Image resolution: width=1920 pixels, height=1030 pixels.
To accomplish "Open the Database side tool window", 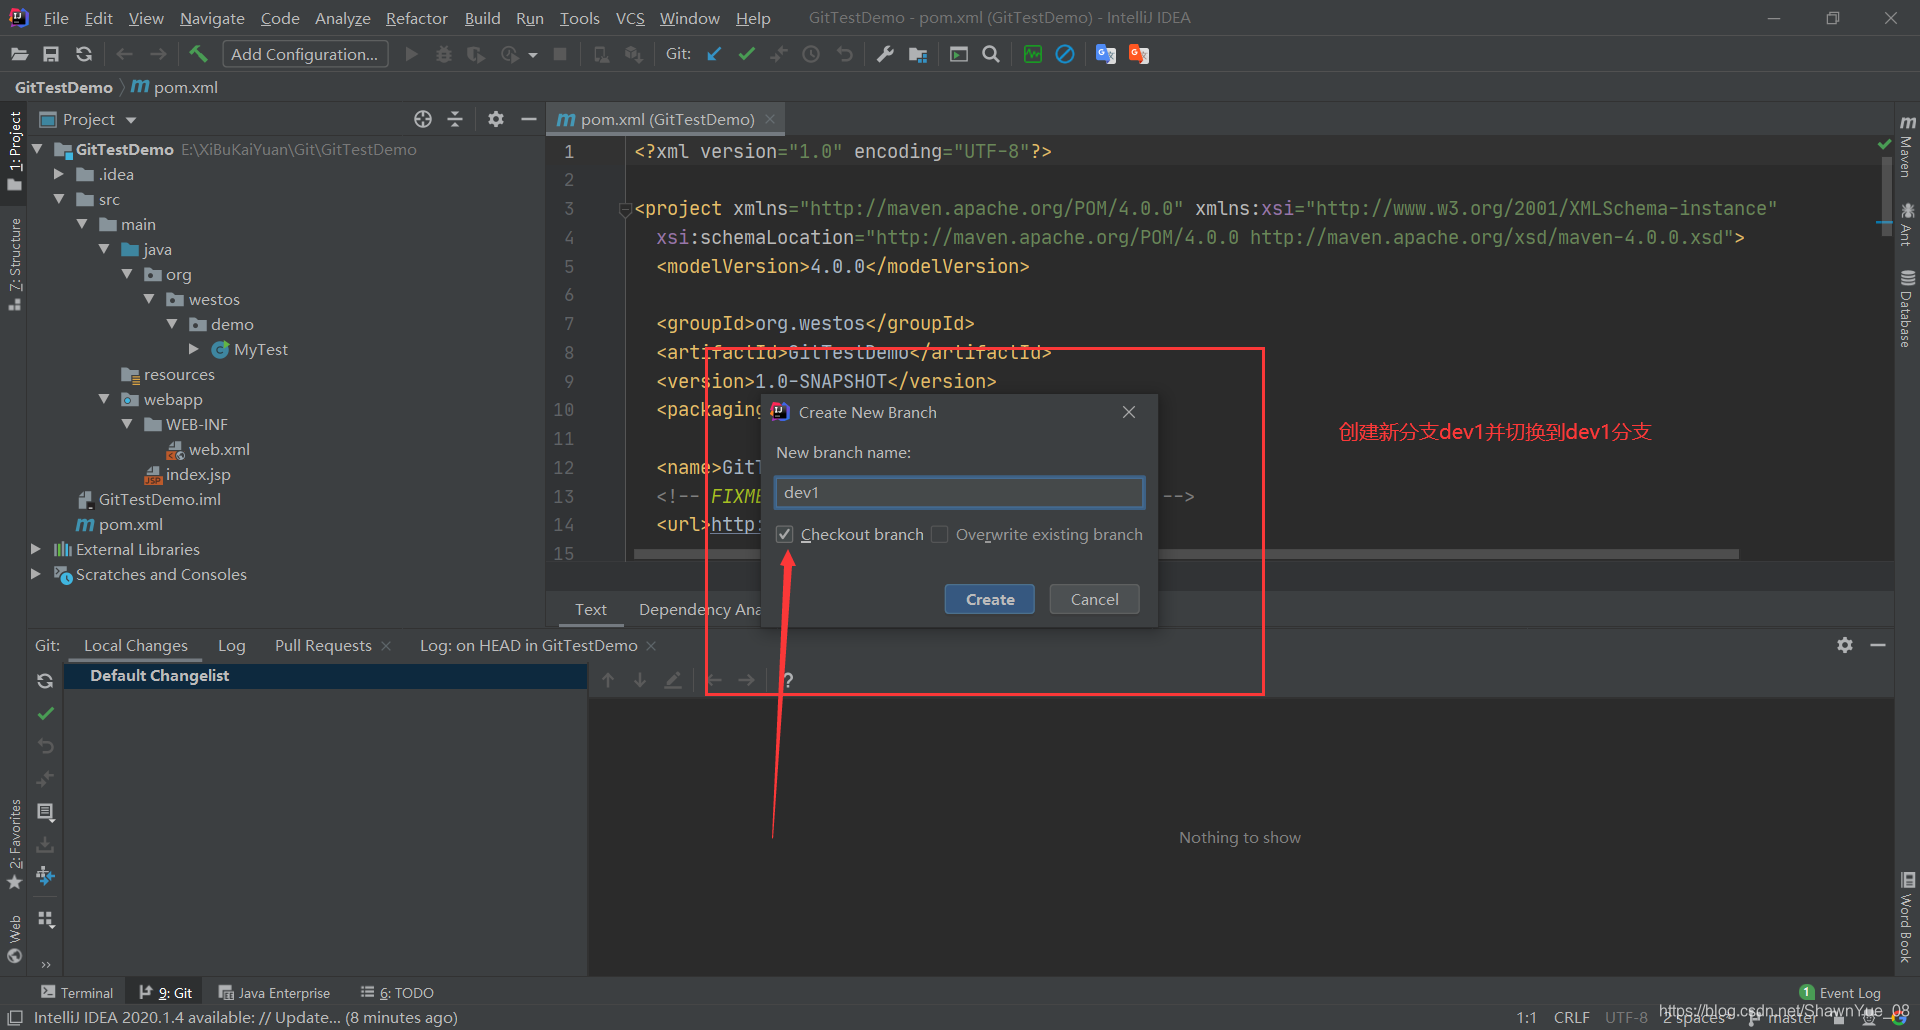I will pos(1907,308).
